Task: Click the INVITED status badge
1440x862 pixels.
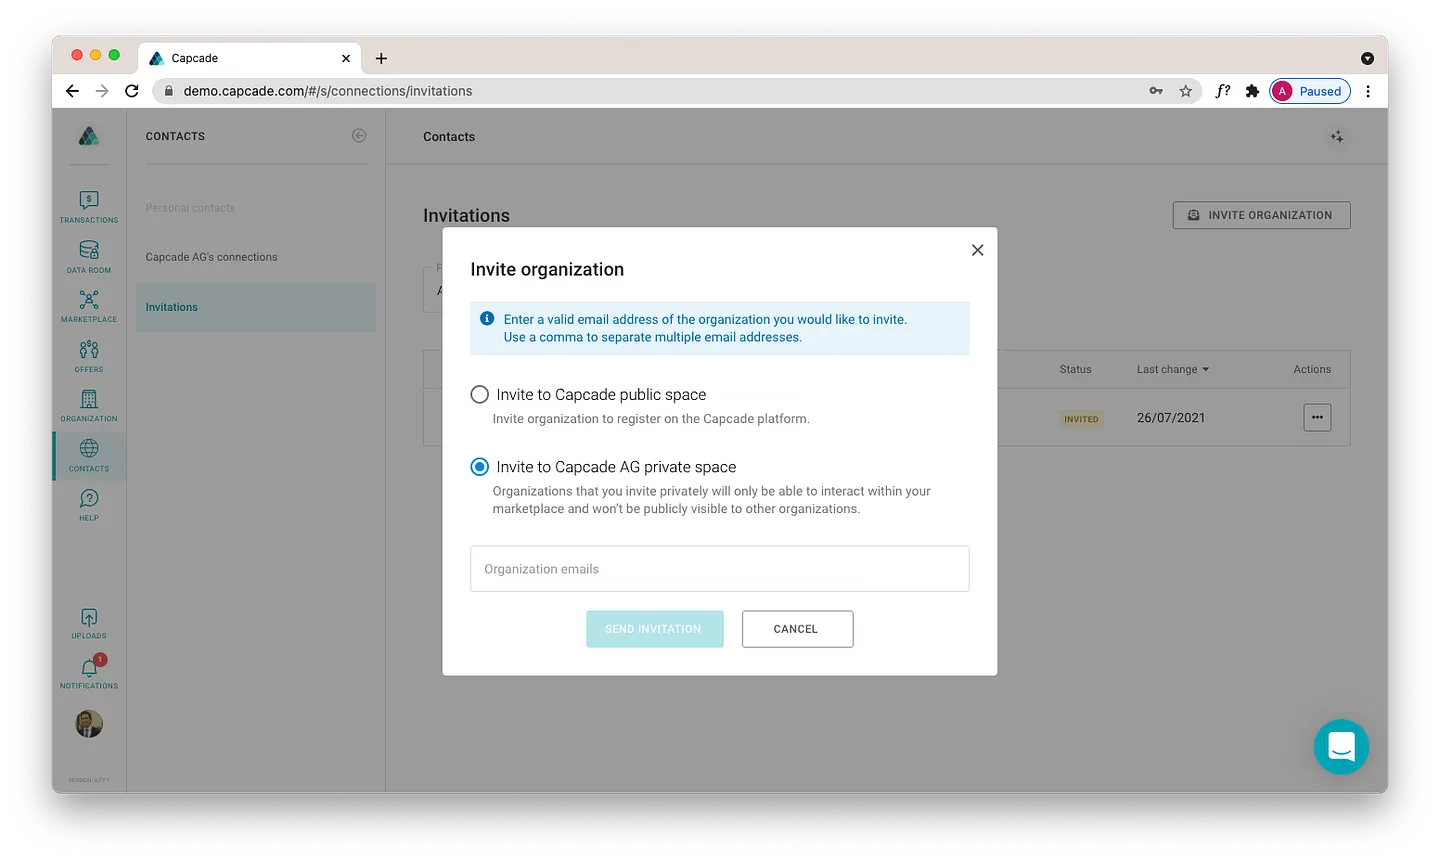Action: pos(1081,419)
